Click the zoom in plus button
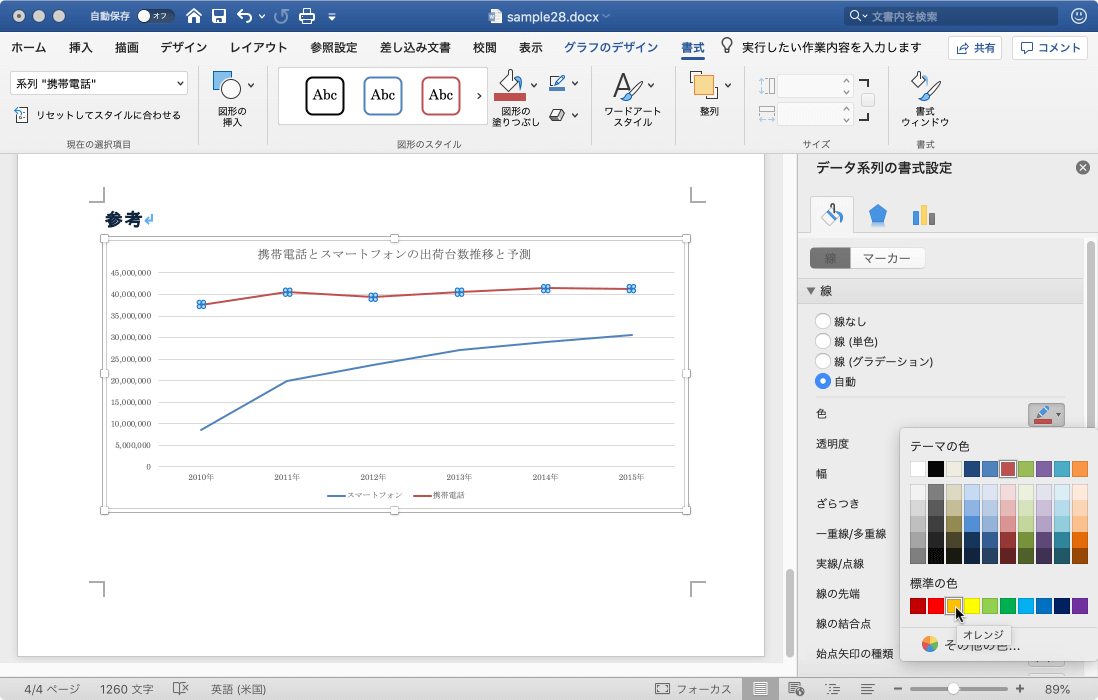This screenshot has height=700, width=1098. coord(1020,689)
